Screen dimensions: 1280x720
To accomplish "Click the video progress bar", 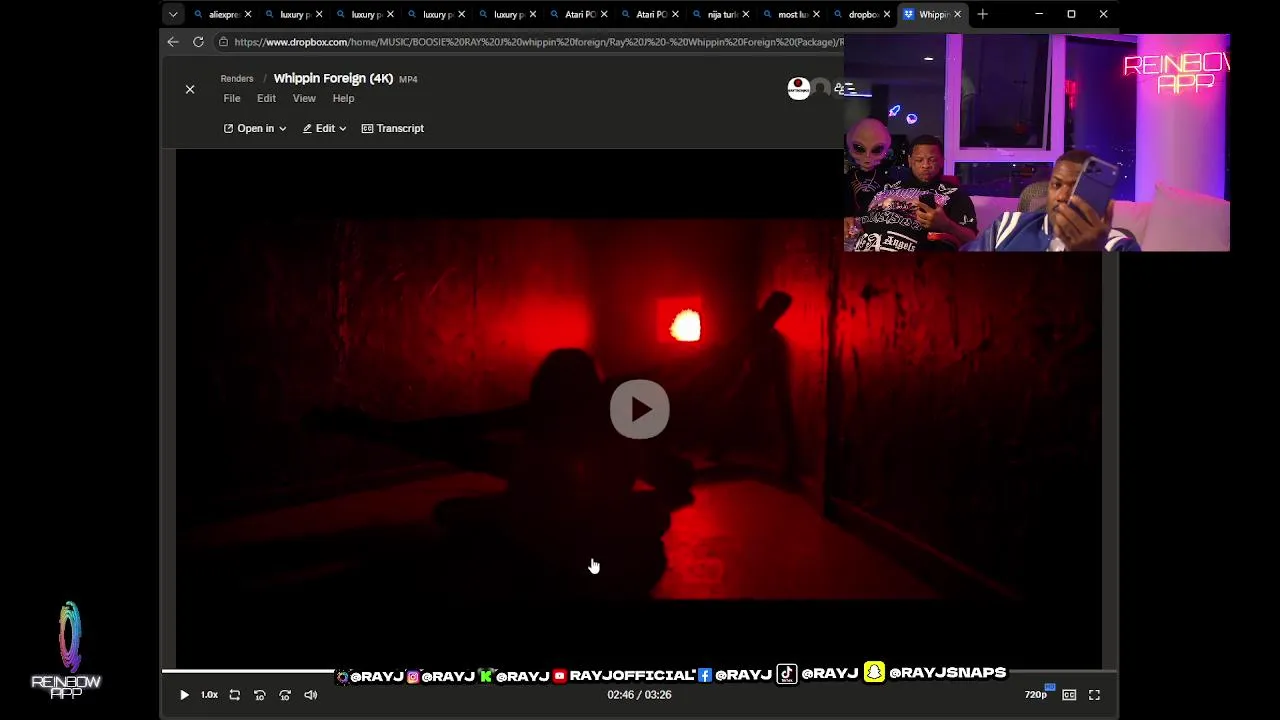I will tap(639, 671).
